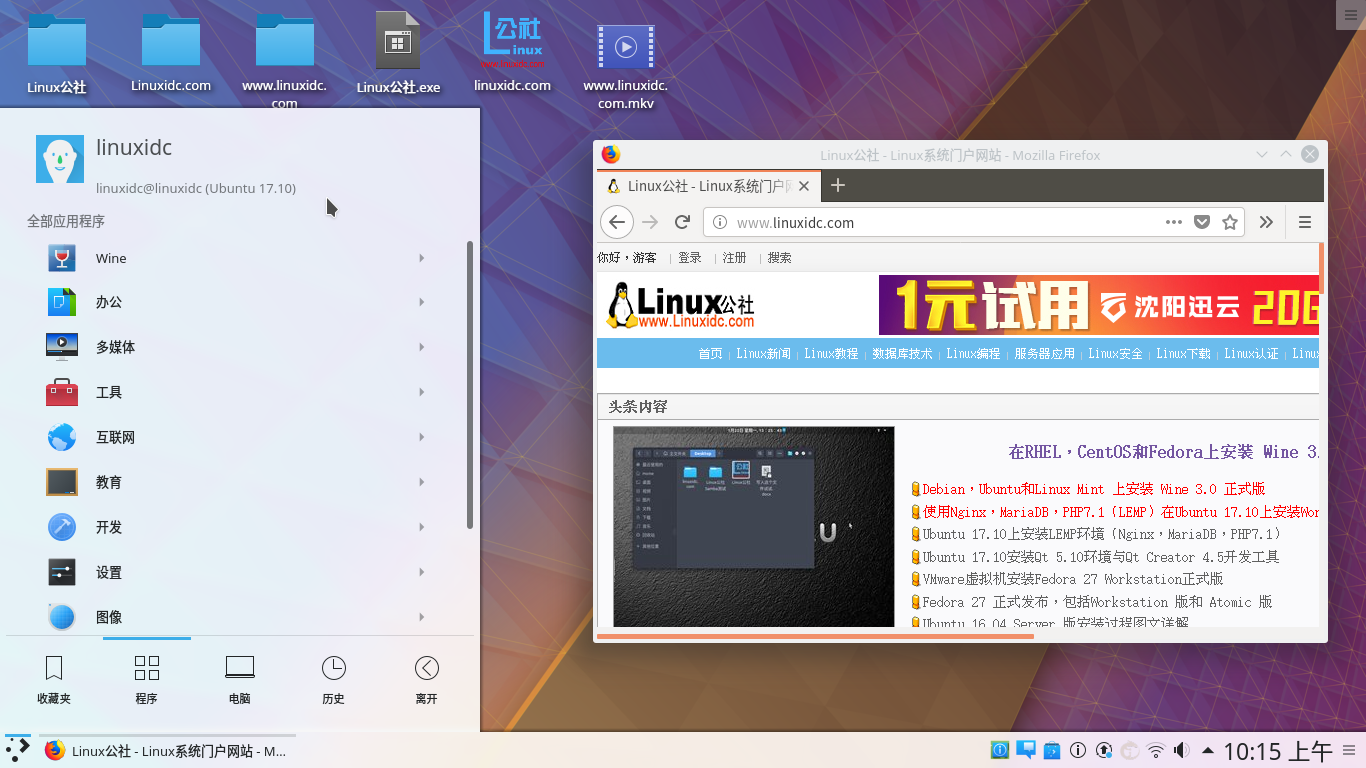Switch to 离开 leave tab
This screenshot has width=1366, height=768.
click(426, 680)
